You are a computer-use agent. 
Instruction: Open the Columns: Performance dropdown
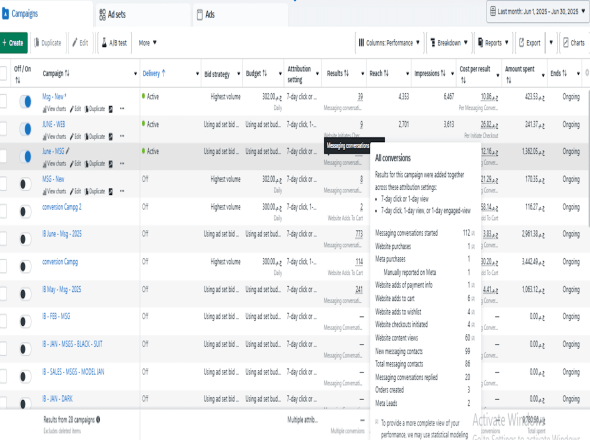pos(389,43)
